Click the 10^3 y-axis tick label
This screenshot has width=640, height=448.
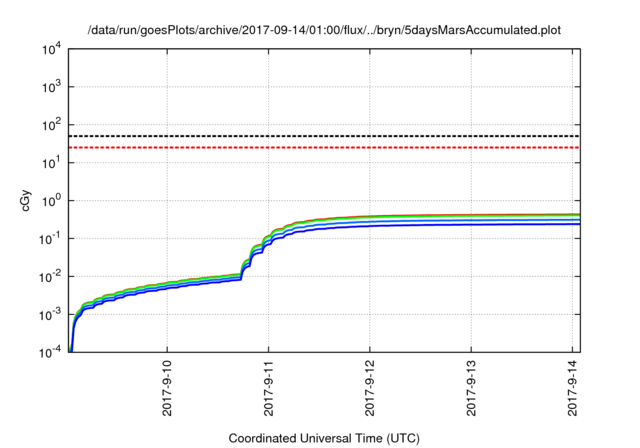pos(52,87)
